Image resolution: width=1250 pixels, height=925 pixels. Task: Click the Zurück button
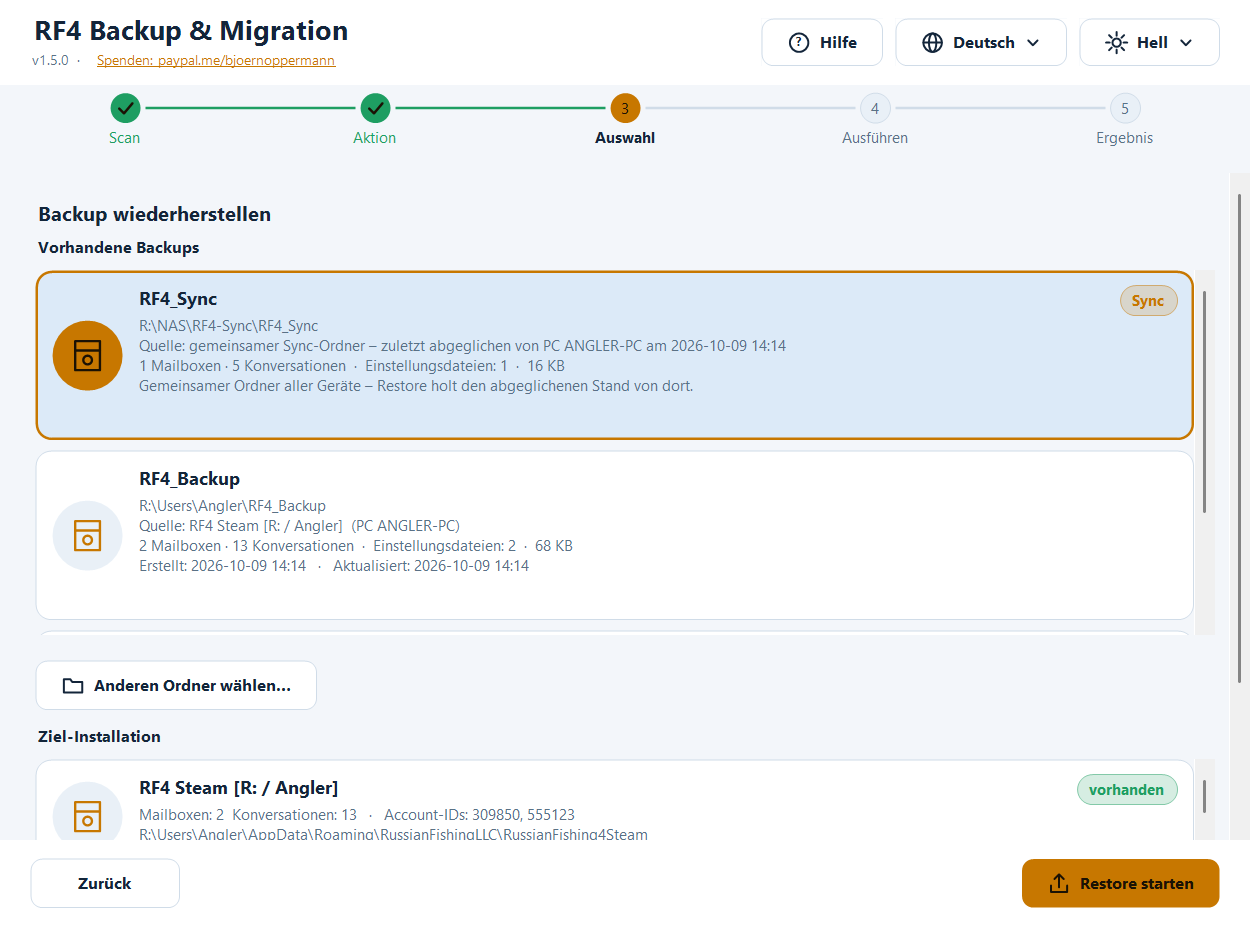click(105, 883)
